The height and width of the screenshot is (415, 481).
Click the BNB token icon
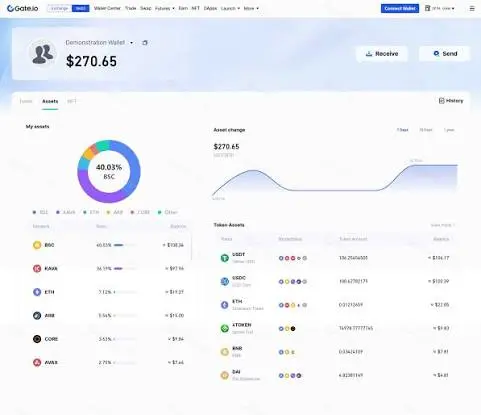click(225, 352)
